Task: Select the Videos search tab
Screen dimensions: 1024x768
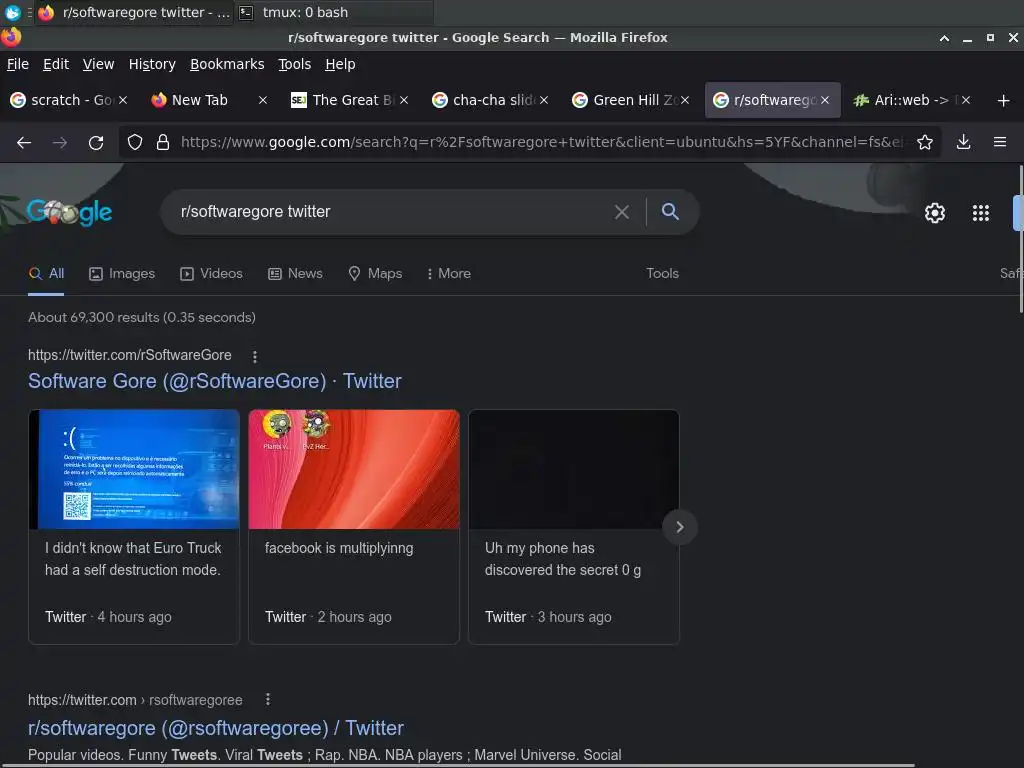Action: click(x=211, y=274)
